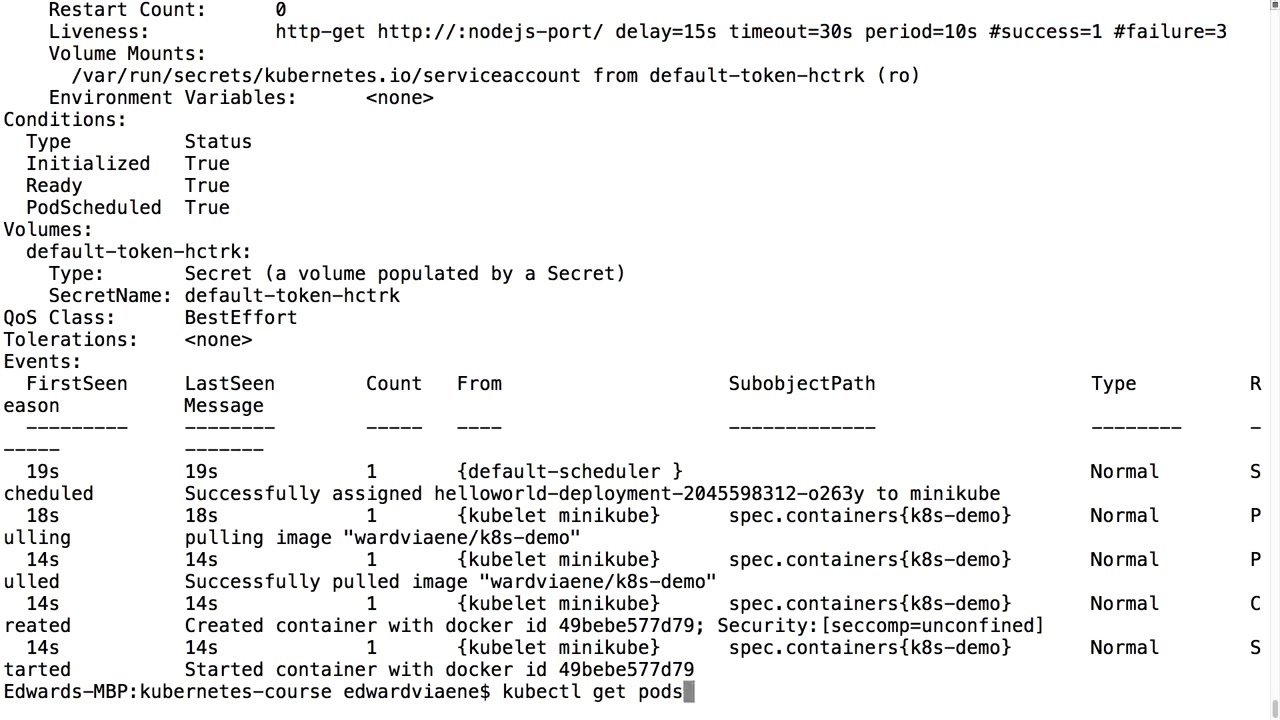Click the {default-scheduler } source entry
Viewport: 1280px width, 720px height.
(570, 472)
